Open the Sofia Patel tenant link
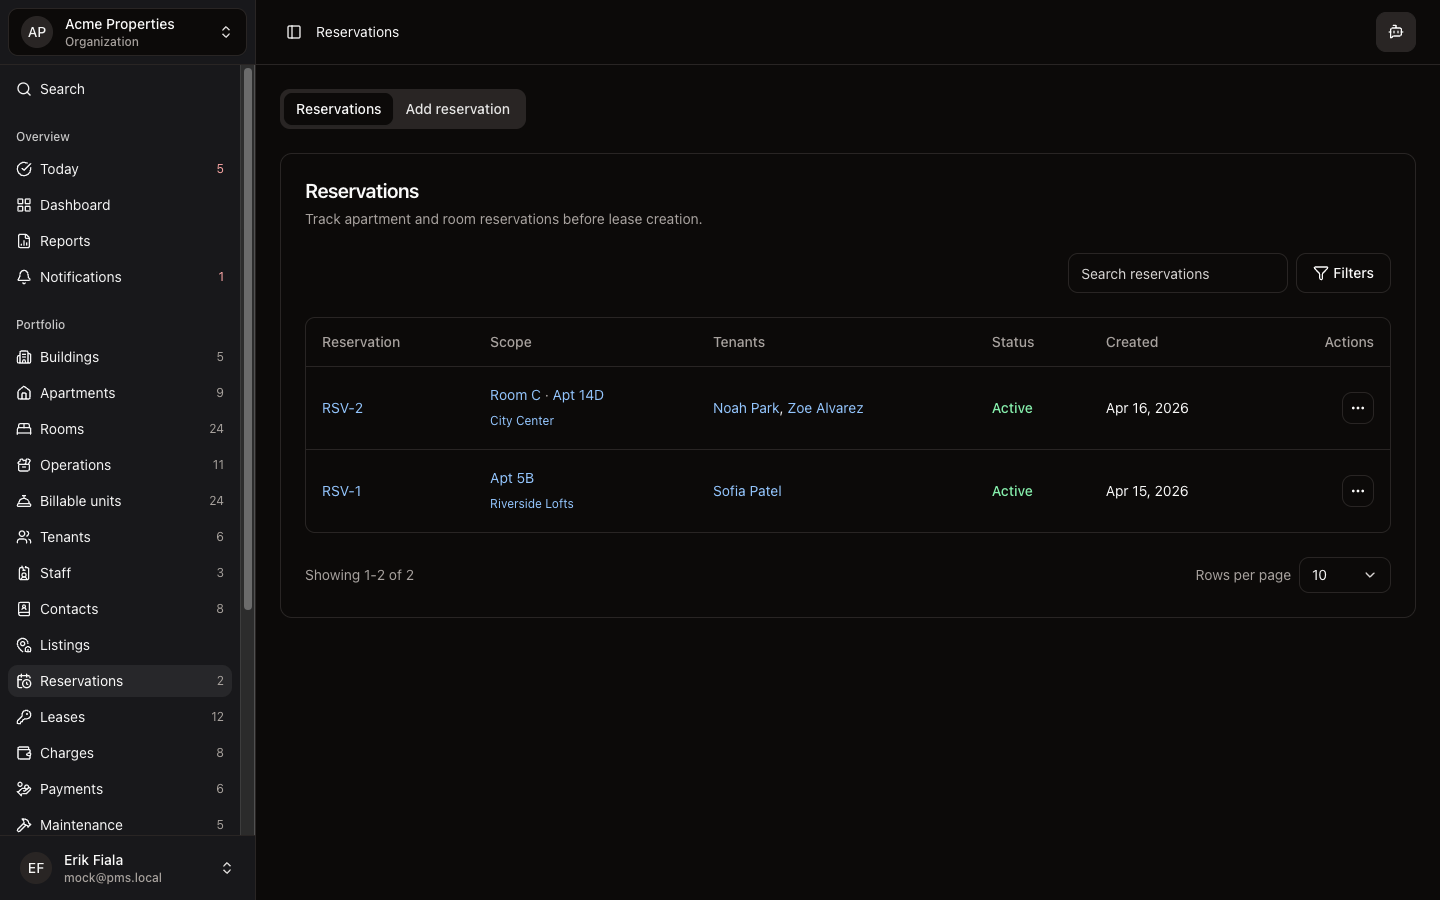Screen dimensions: 1440x900 click(747, 491)
